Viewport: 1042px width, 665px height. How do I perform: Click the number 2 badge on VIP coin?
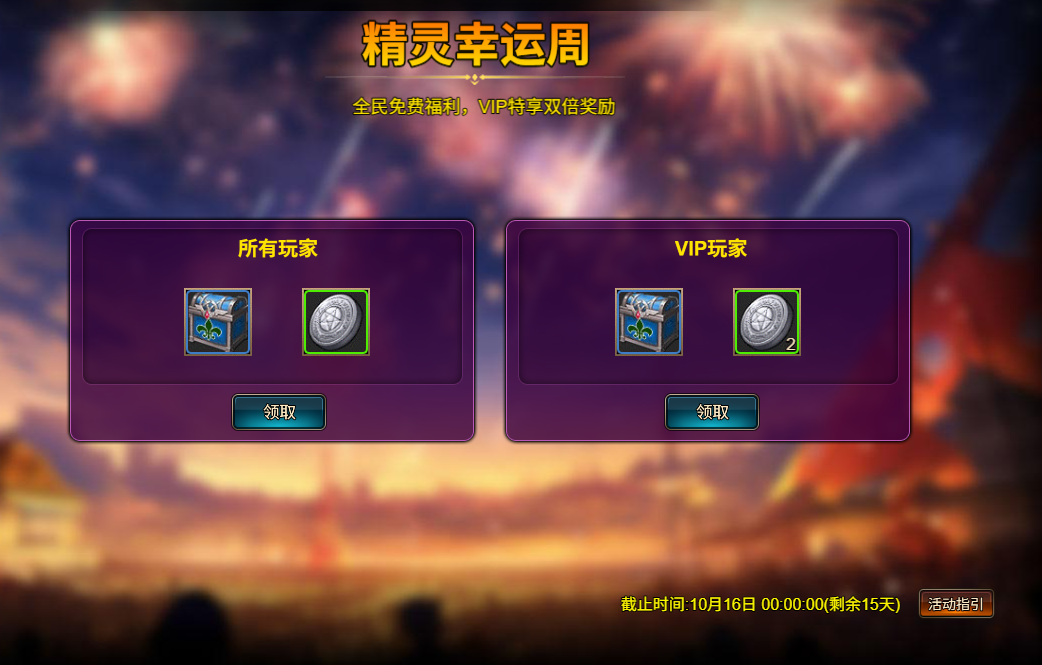coord(790,343)
